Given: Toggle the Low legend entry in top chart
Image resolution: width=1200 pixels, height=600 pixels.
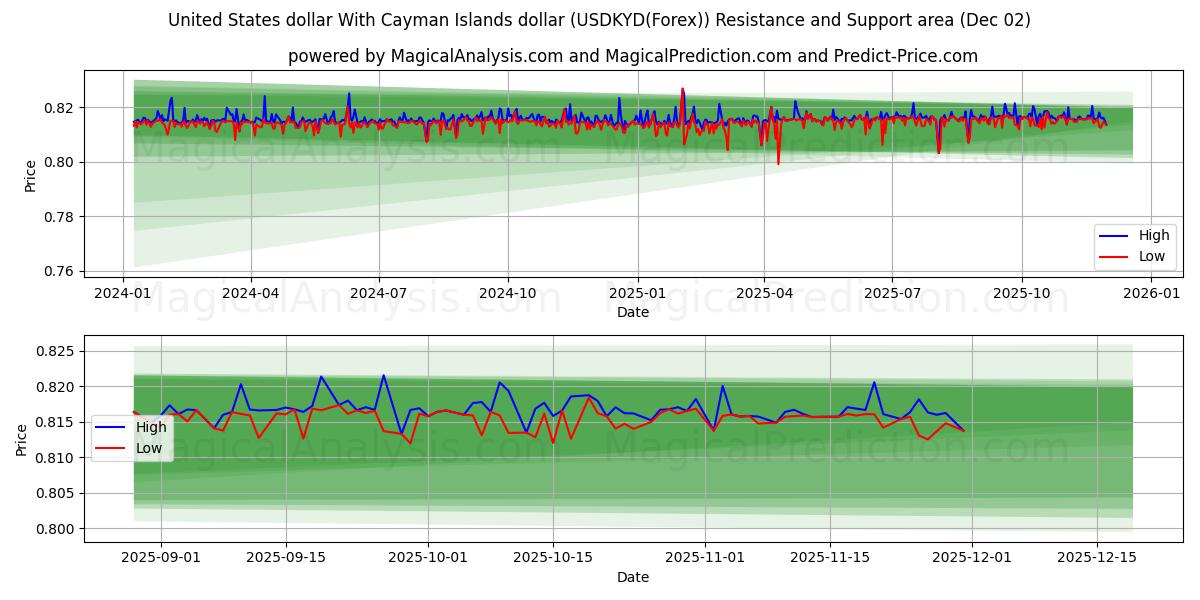Looking at the screenshot, I should point(1137,256).
